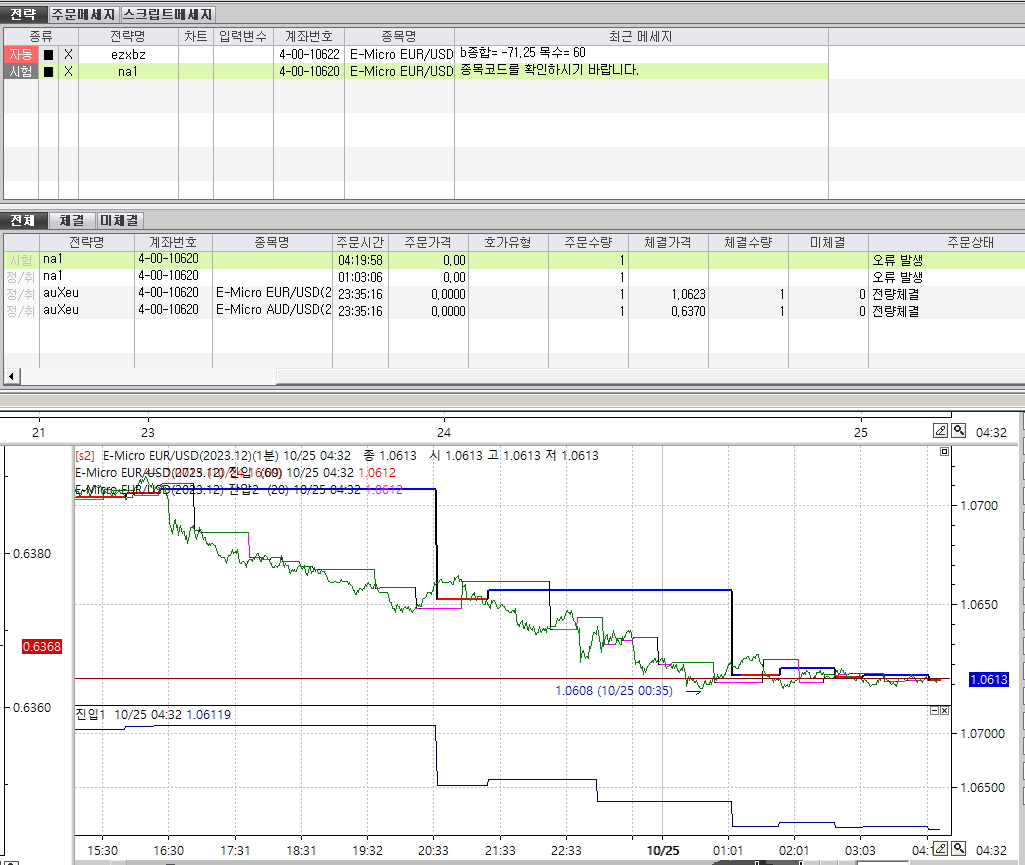Close the 진입1 indicator sub-panel
The height and width of the screenshot is (865, 1025).
click(944, 710)
